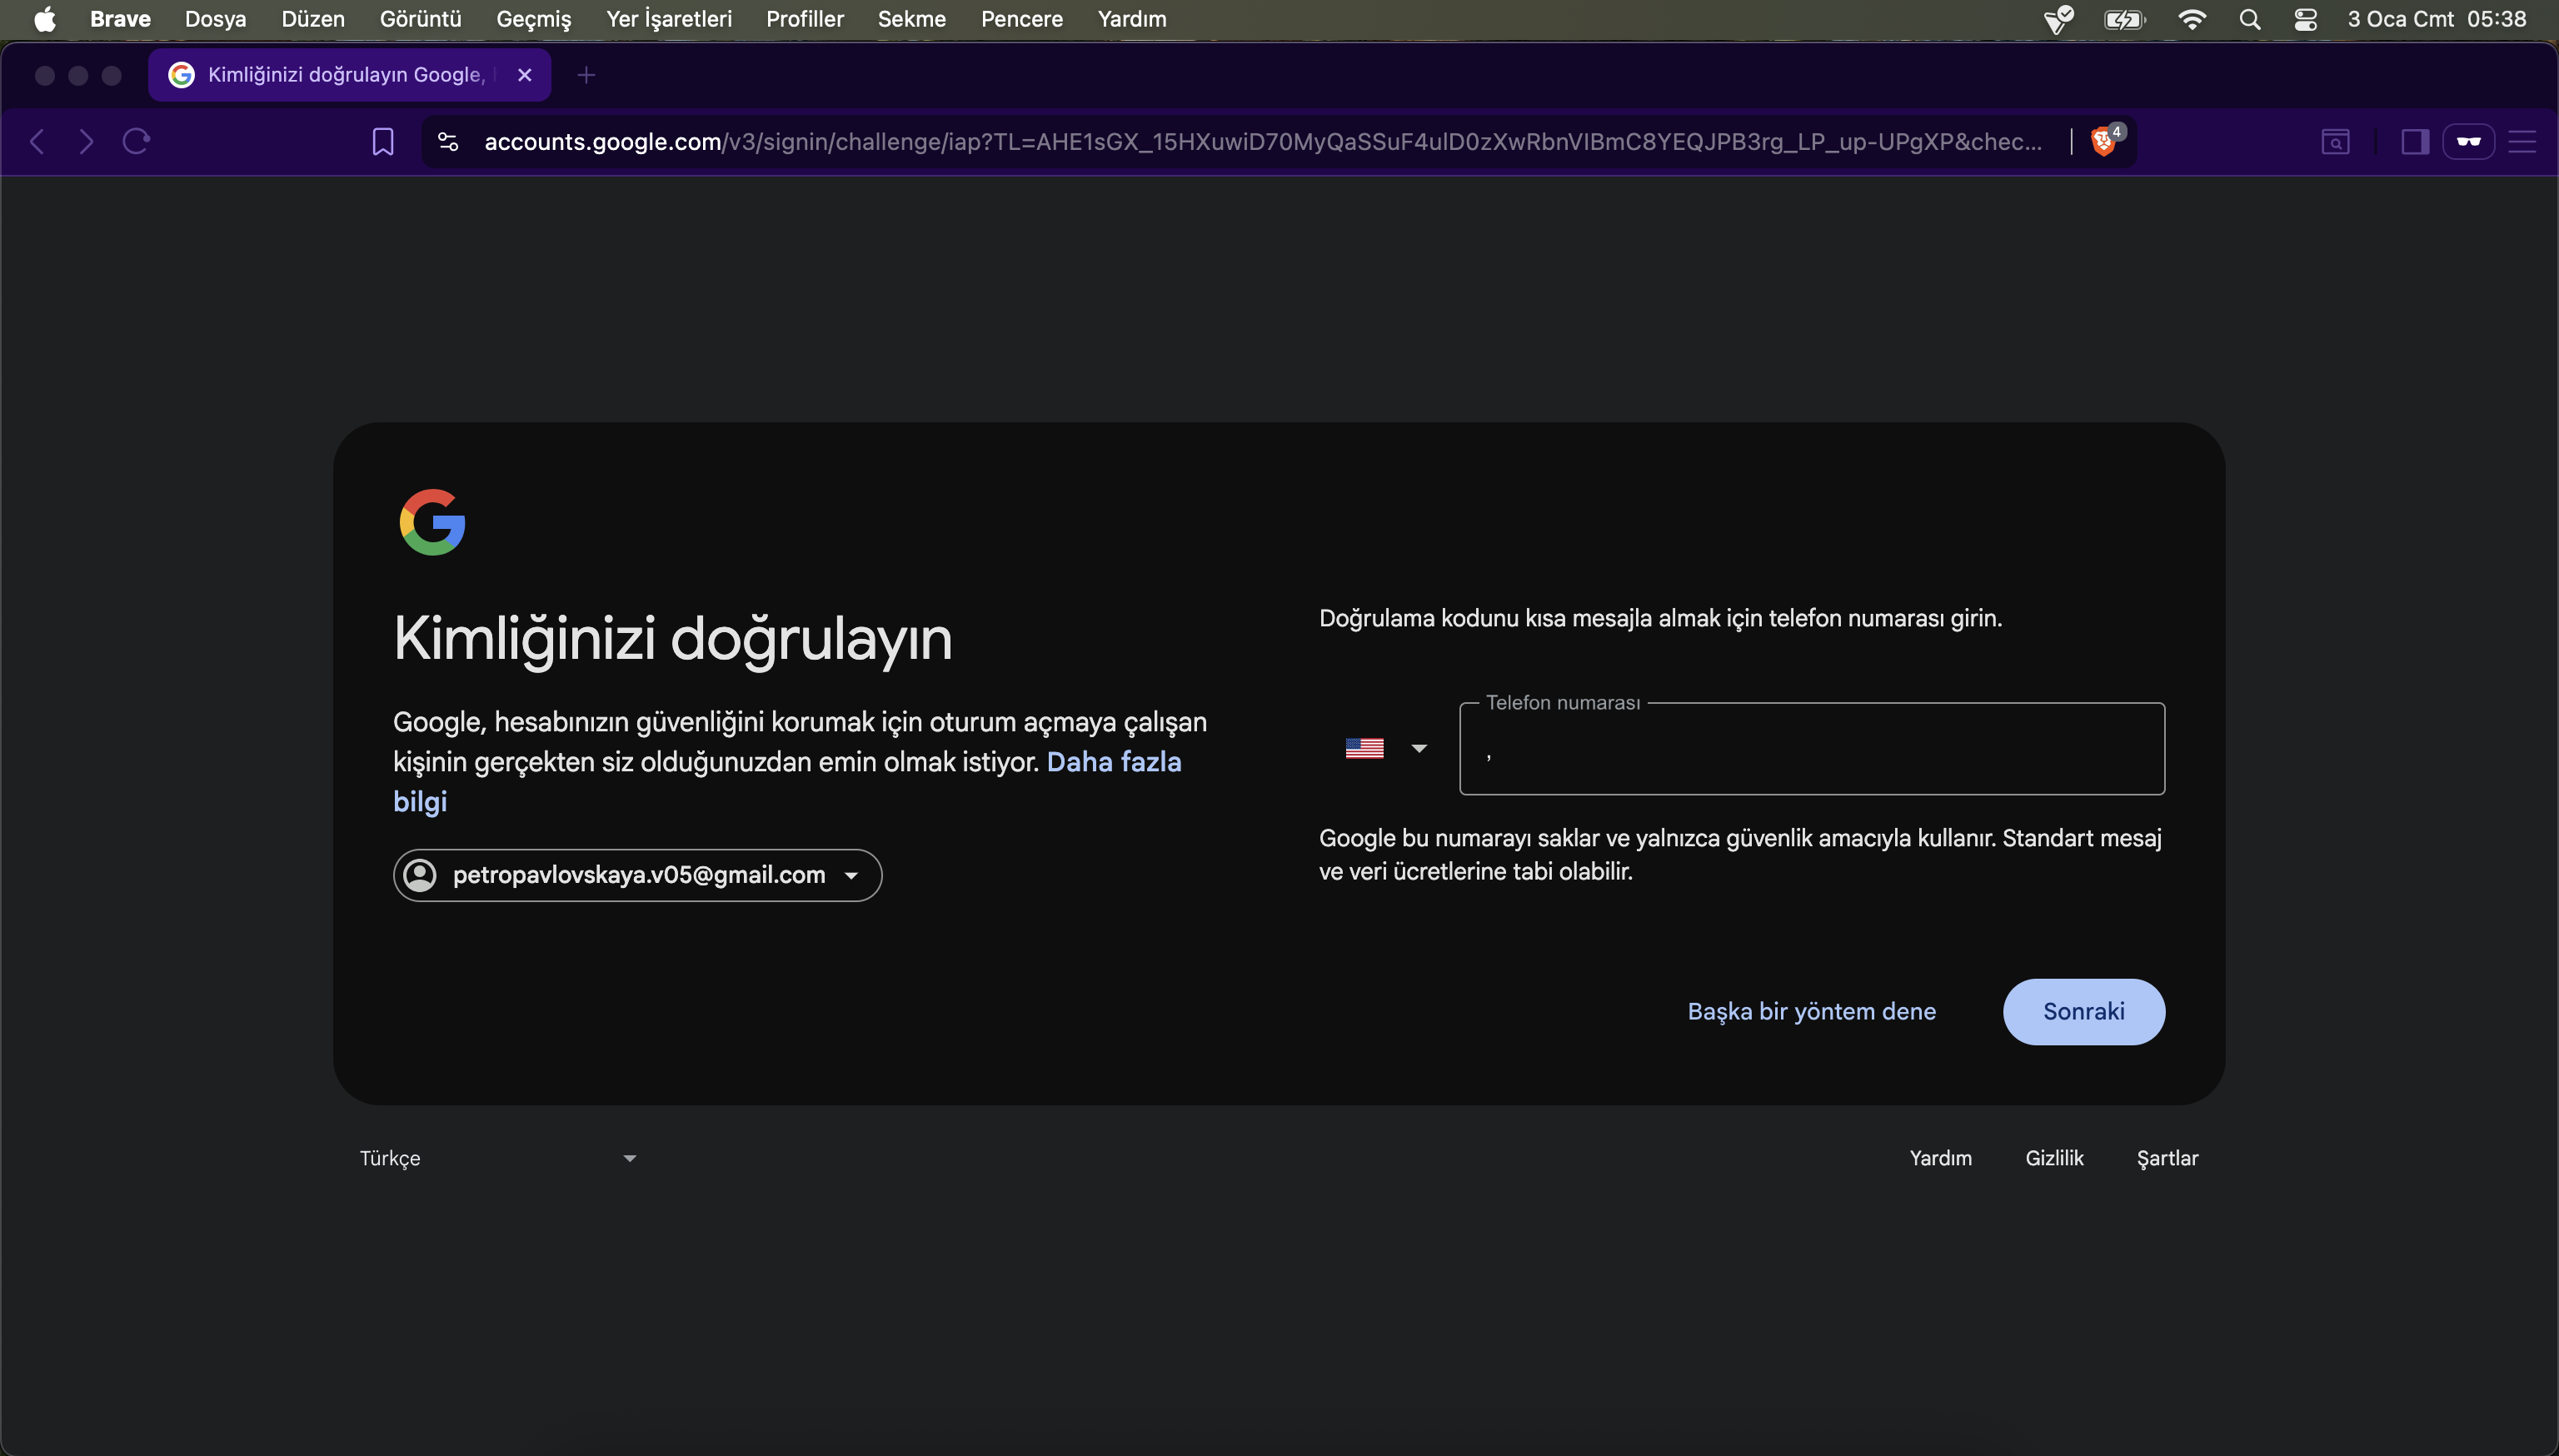Open the Profiller menu
2559x1456 pixels.
[x=805, y=19]
